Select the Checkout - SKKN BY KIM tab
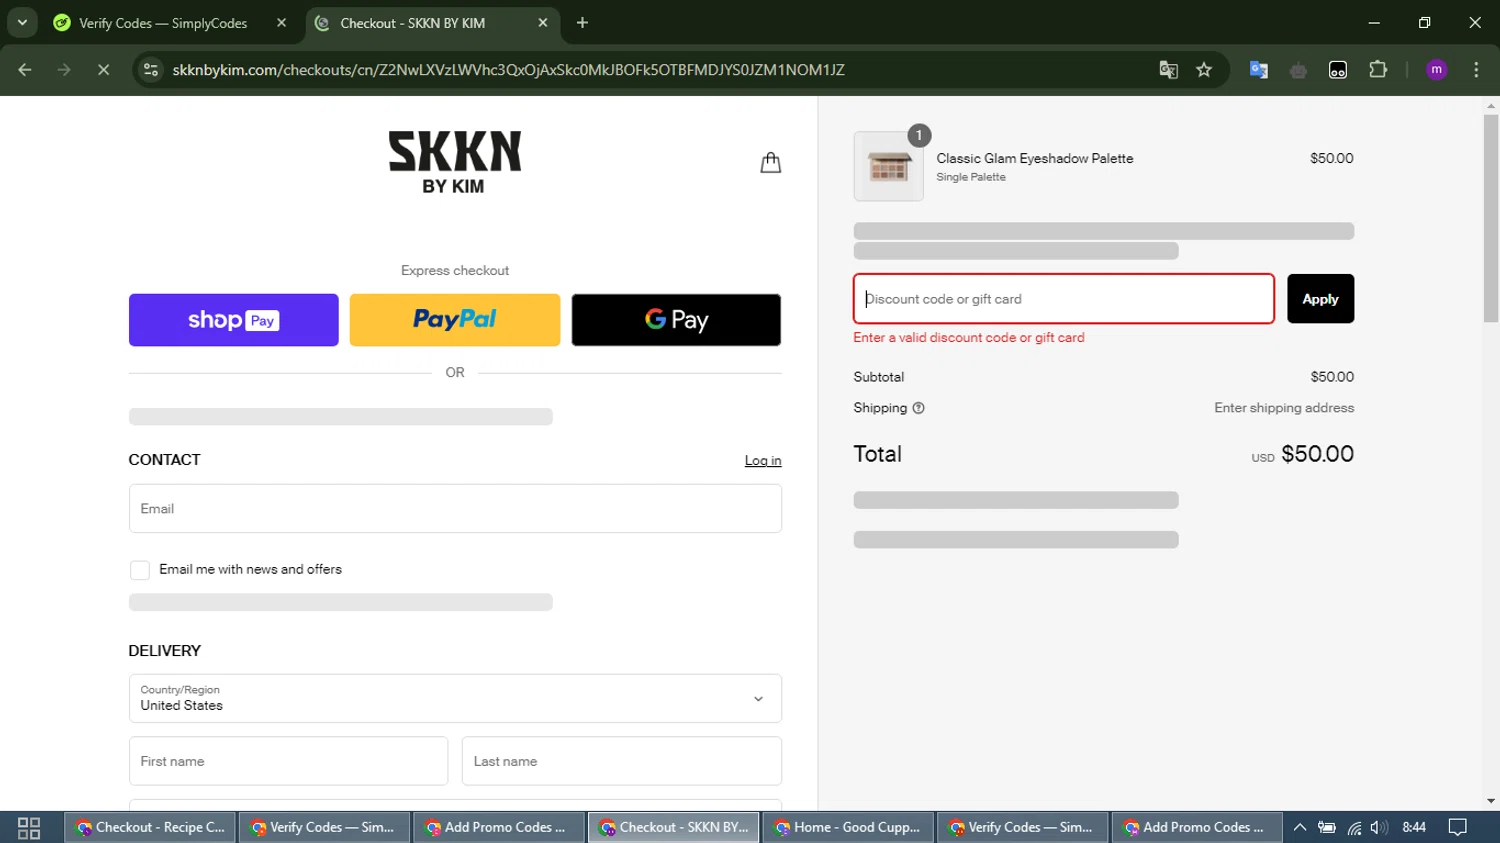The image size is (1500, 843). [x=432, y=22]
